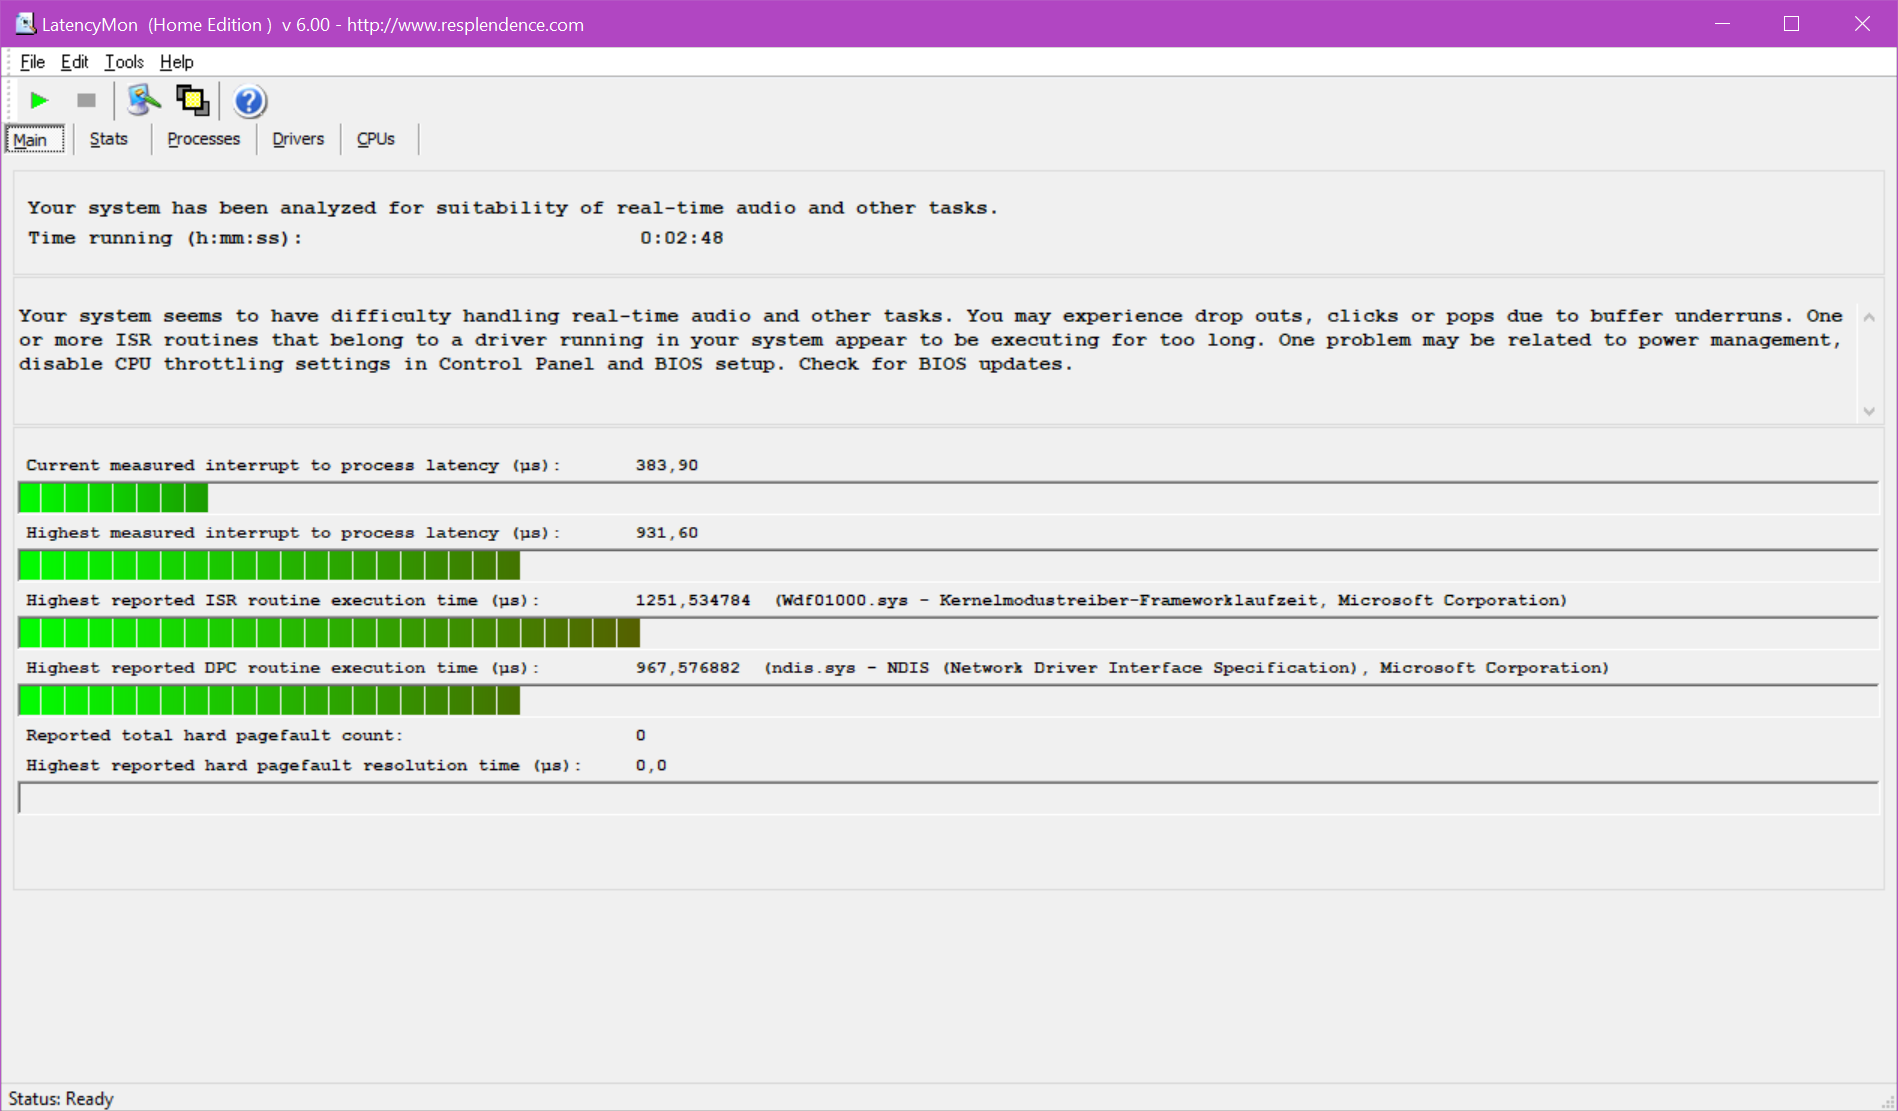Switch to the Processes tab
Viewport: 1898px width, 1111px height.
(x=204, y=139)
